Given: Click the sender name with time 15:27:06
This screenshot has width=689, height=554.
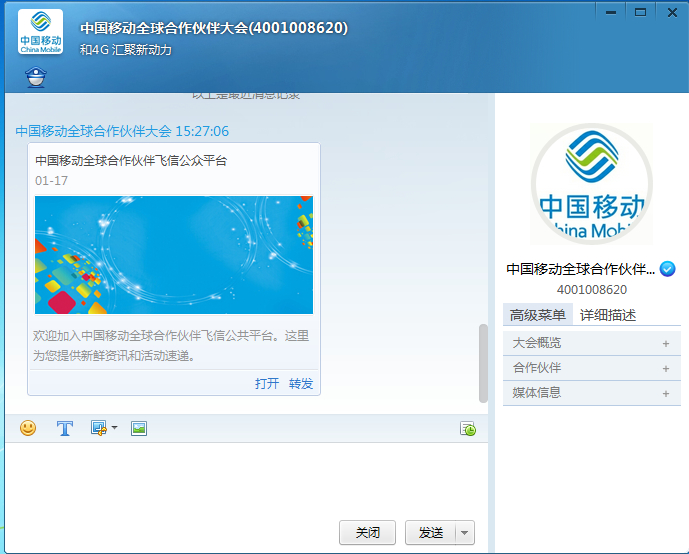Looking at the screenshot, I should 122,131.
